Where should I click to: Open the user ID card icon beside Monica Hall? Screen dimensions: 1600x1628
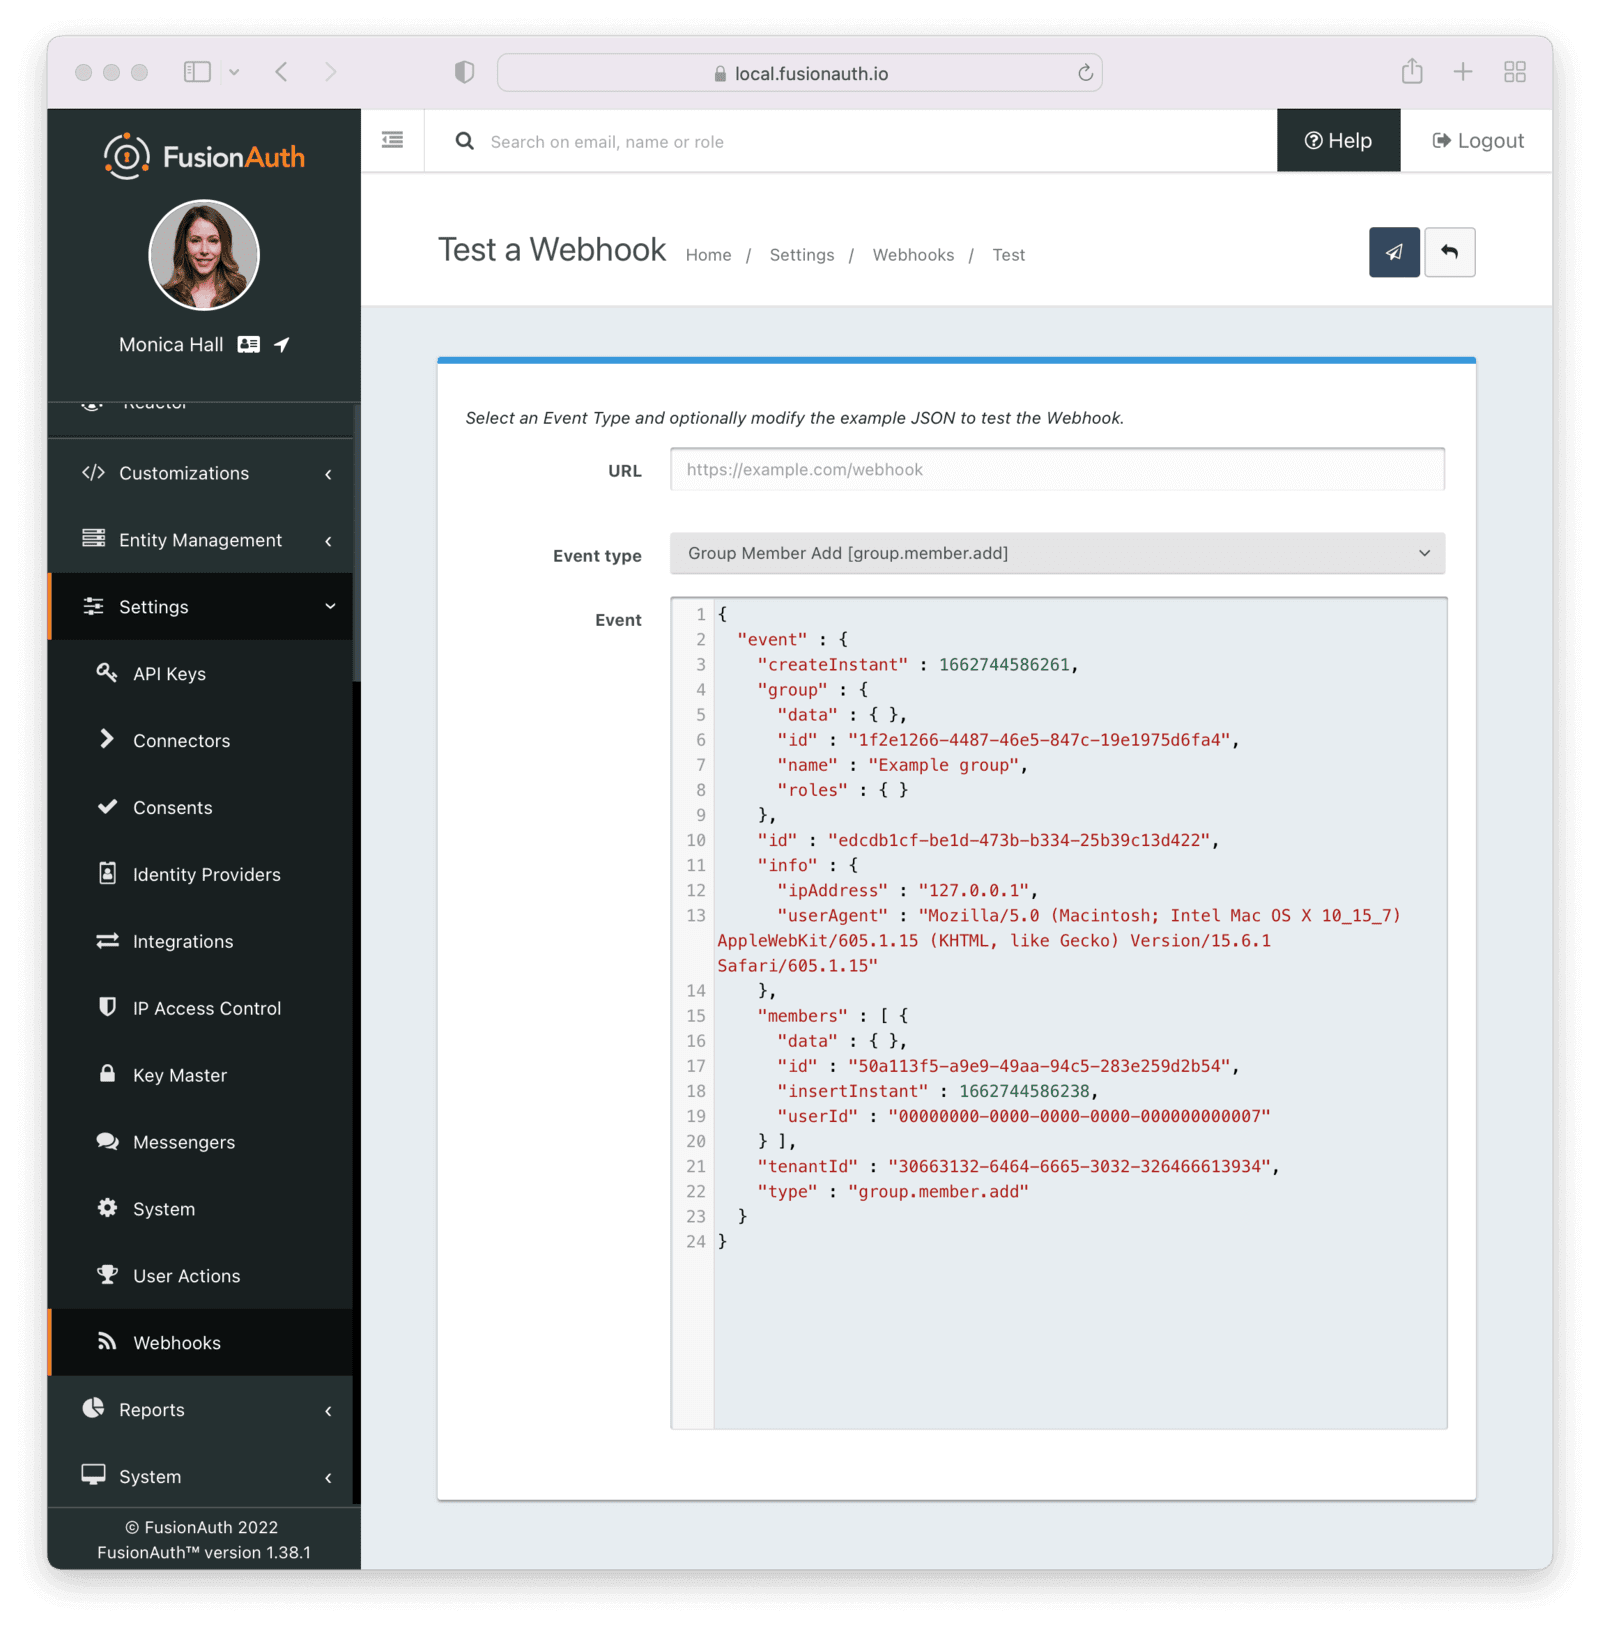click(249, 344)
